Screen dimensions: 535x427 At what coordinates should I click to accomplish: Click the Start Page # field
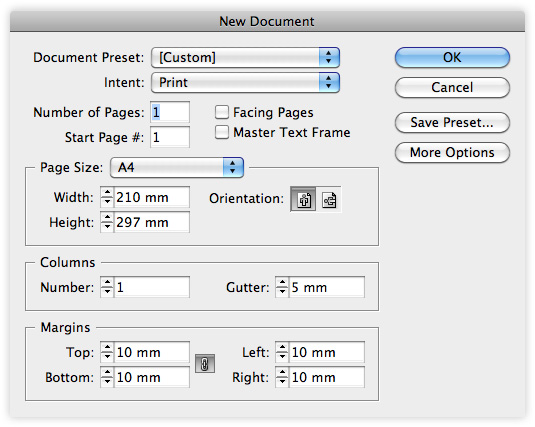pos(170,137)
